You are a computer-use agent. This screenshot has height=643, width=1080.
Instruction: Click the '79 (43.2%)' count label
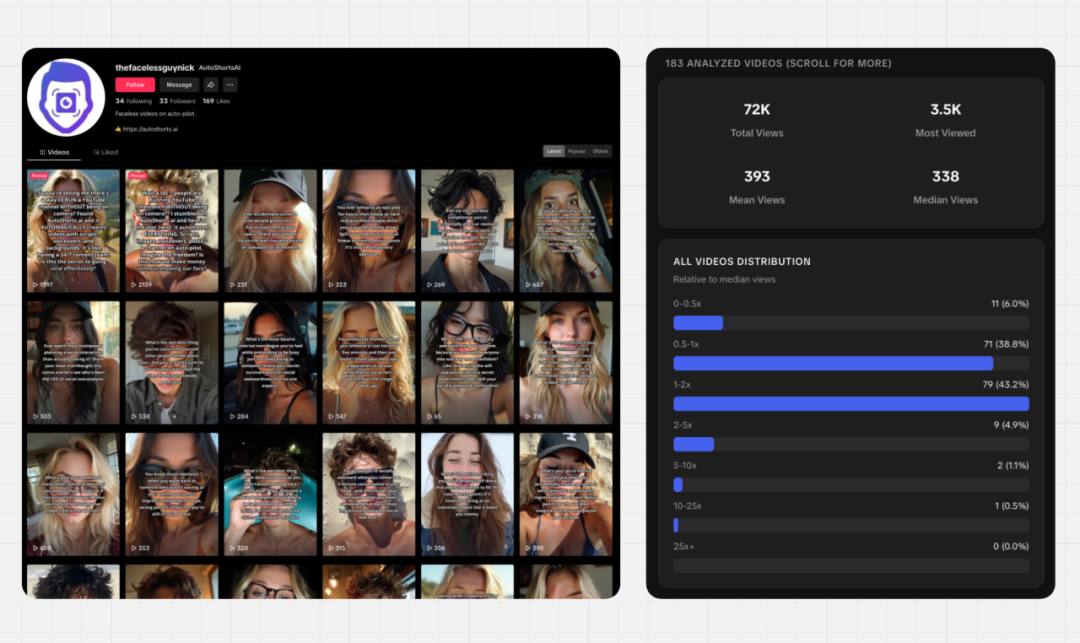[1006, 385]
